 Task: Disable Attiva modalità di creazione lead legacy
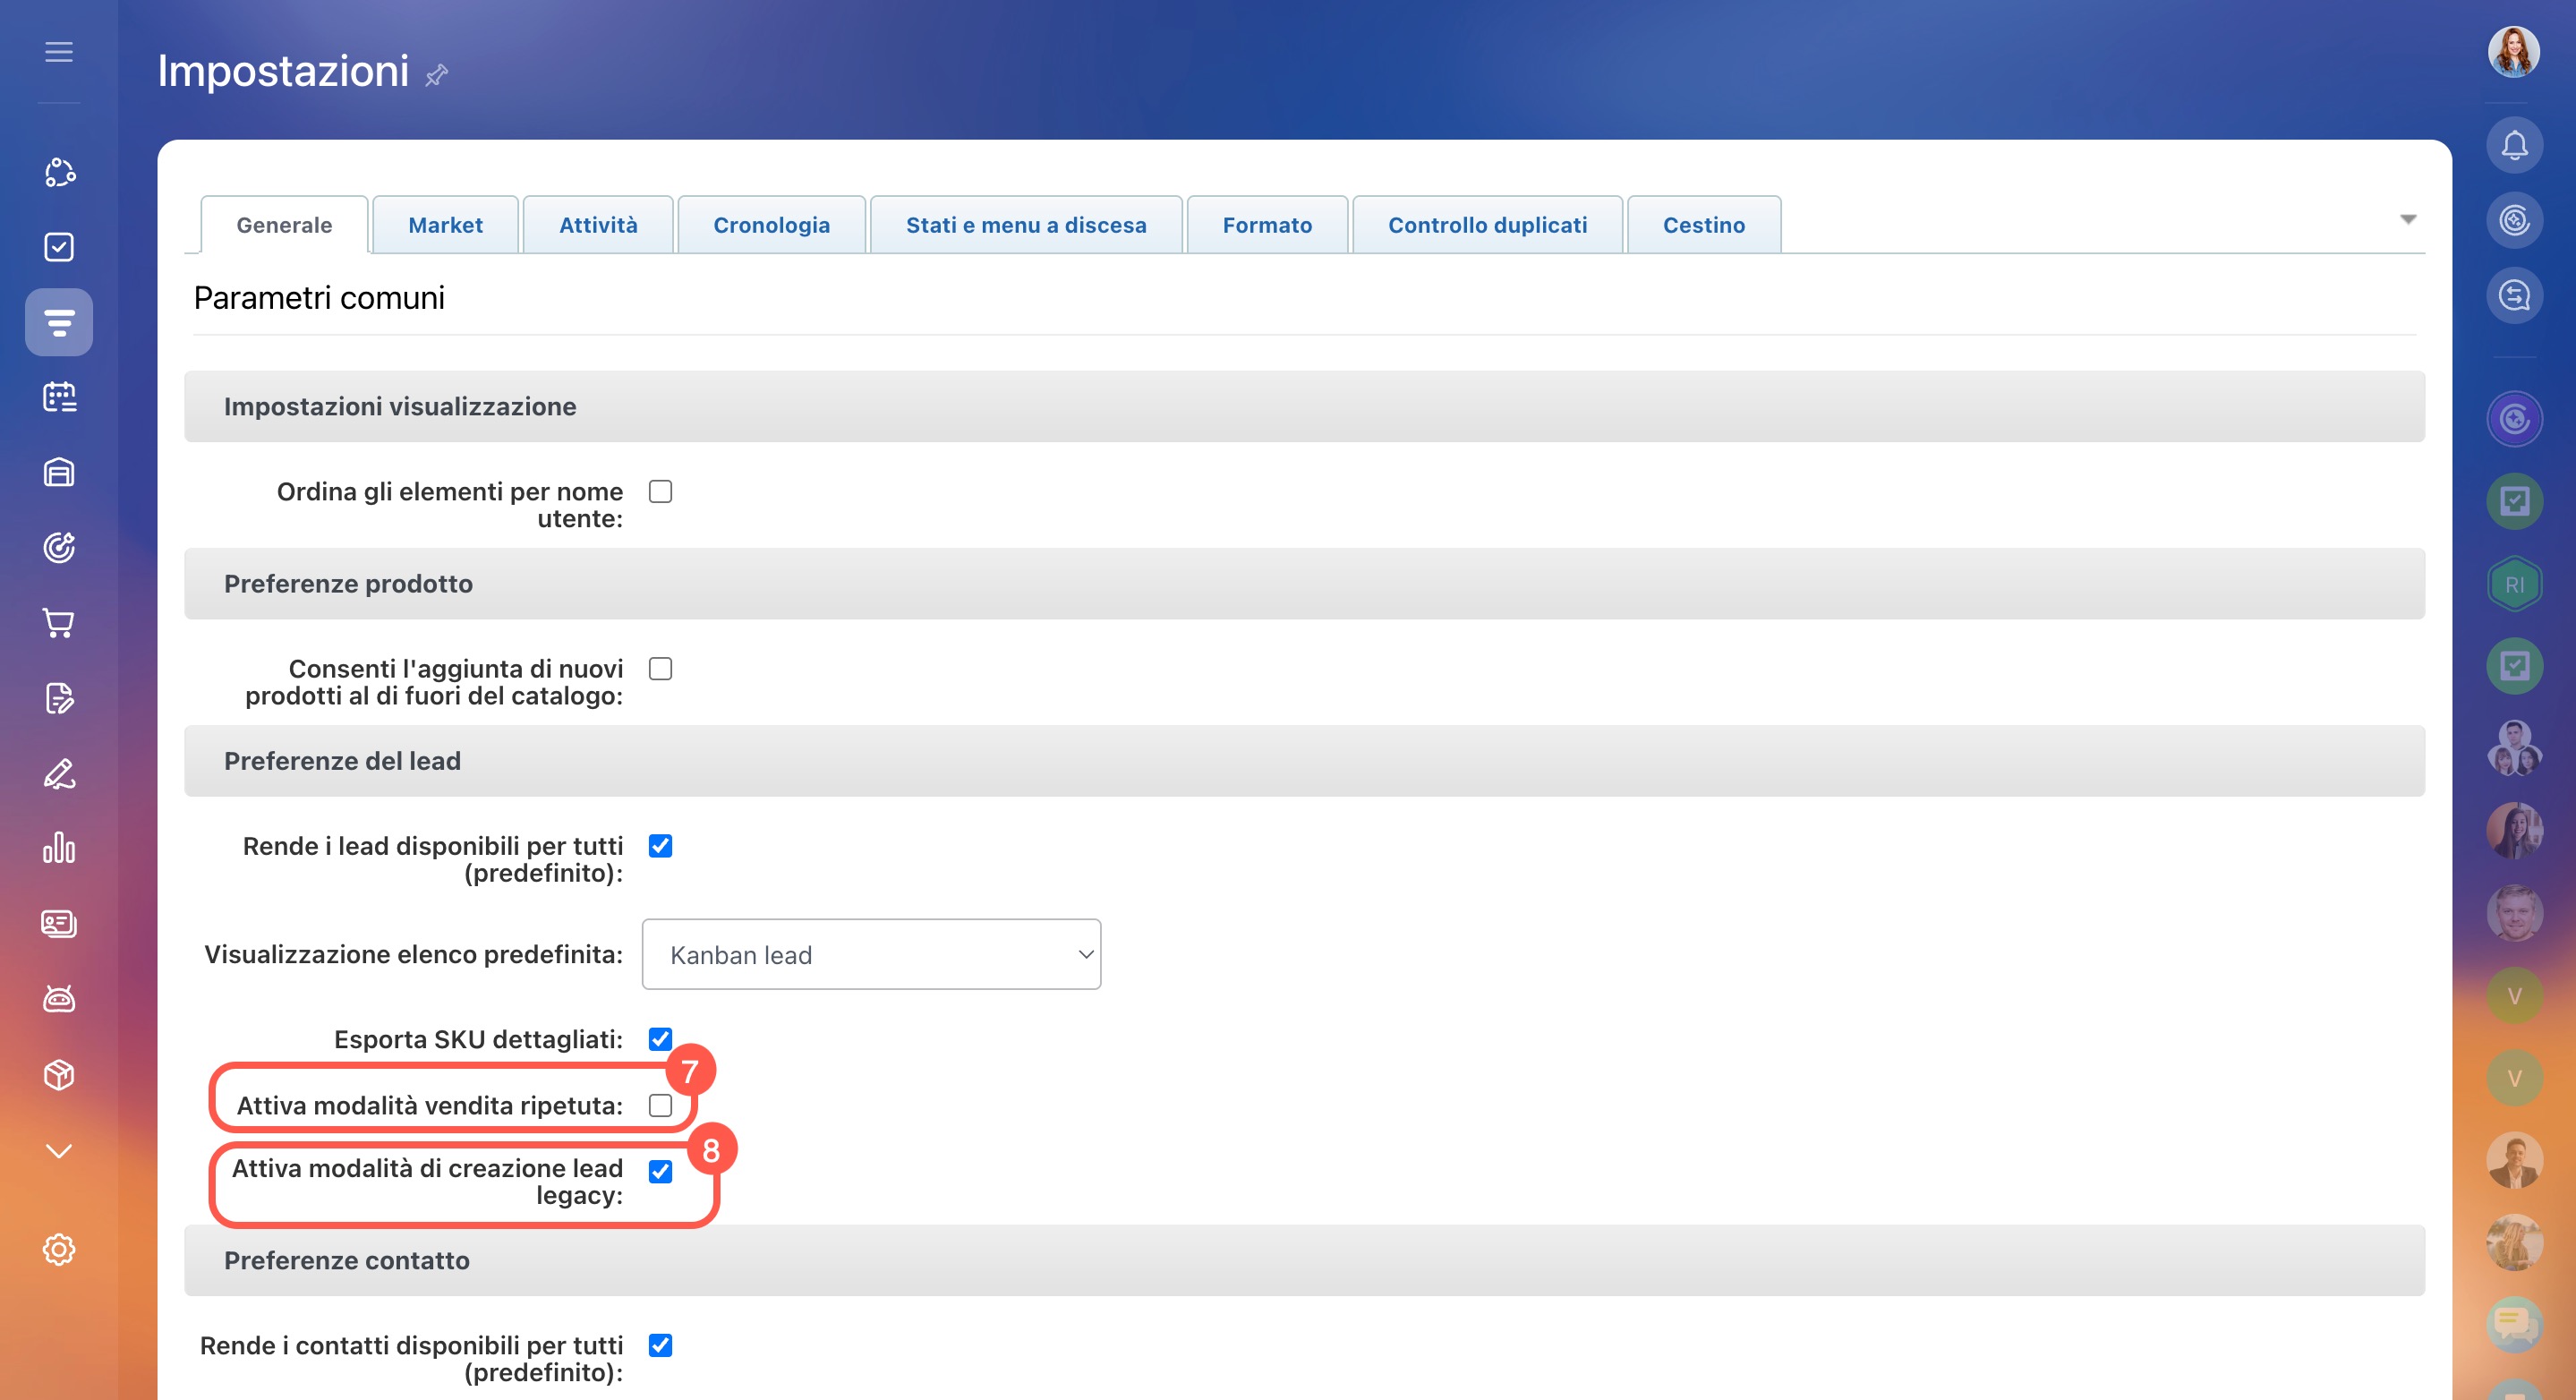click(x=660, y=1171)
